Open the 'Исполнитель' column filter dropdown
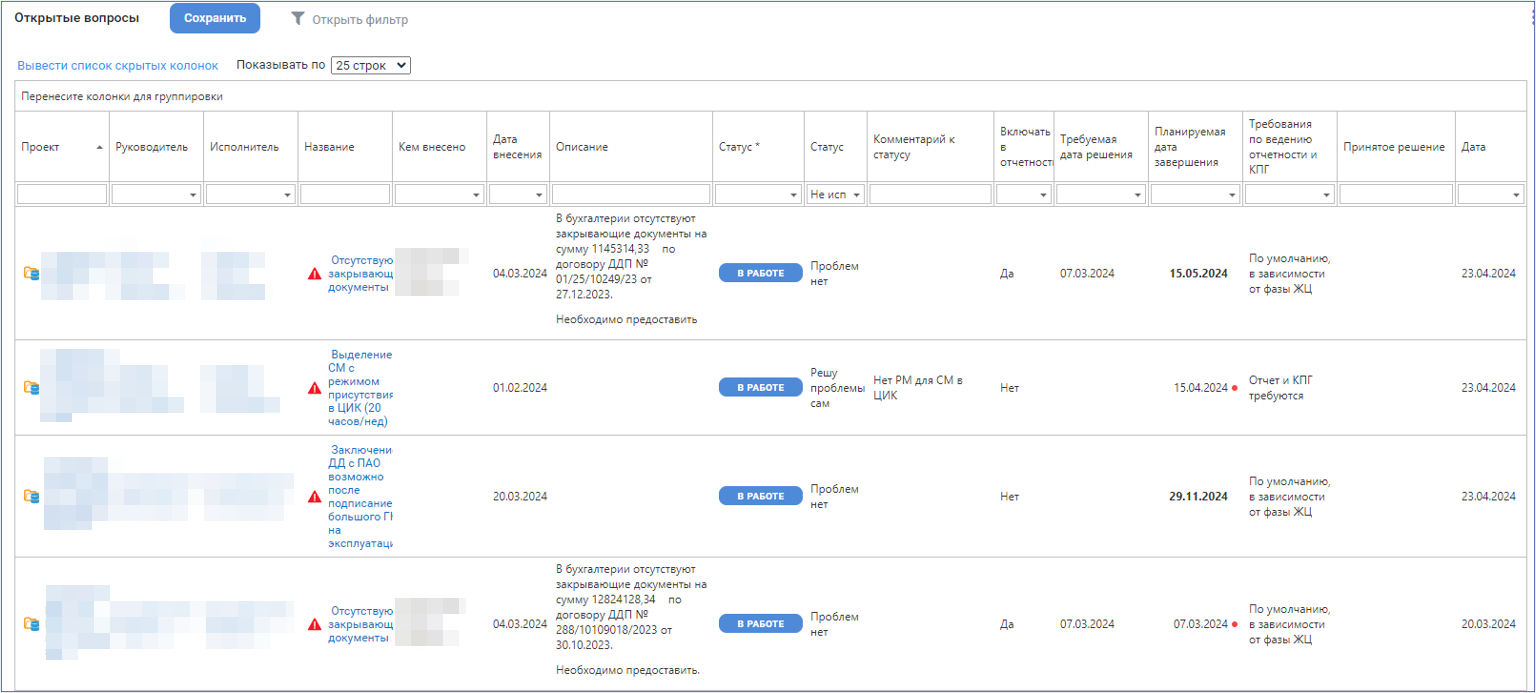The height and width of the screenshot is (693, 1536). [288, 195]
